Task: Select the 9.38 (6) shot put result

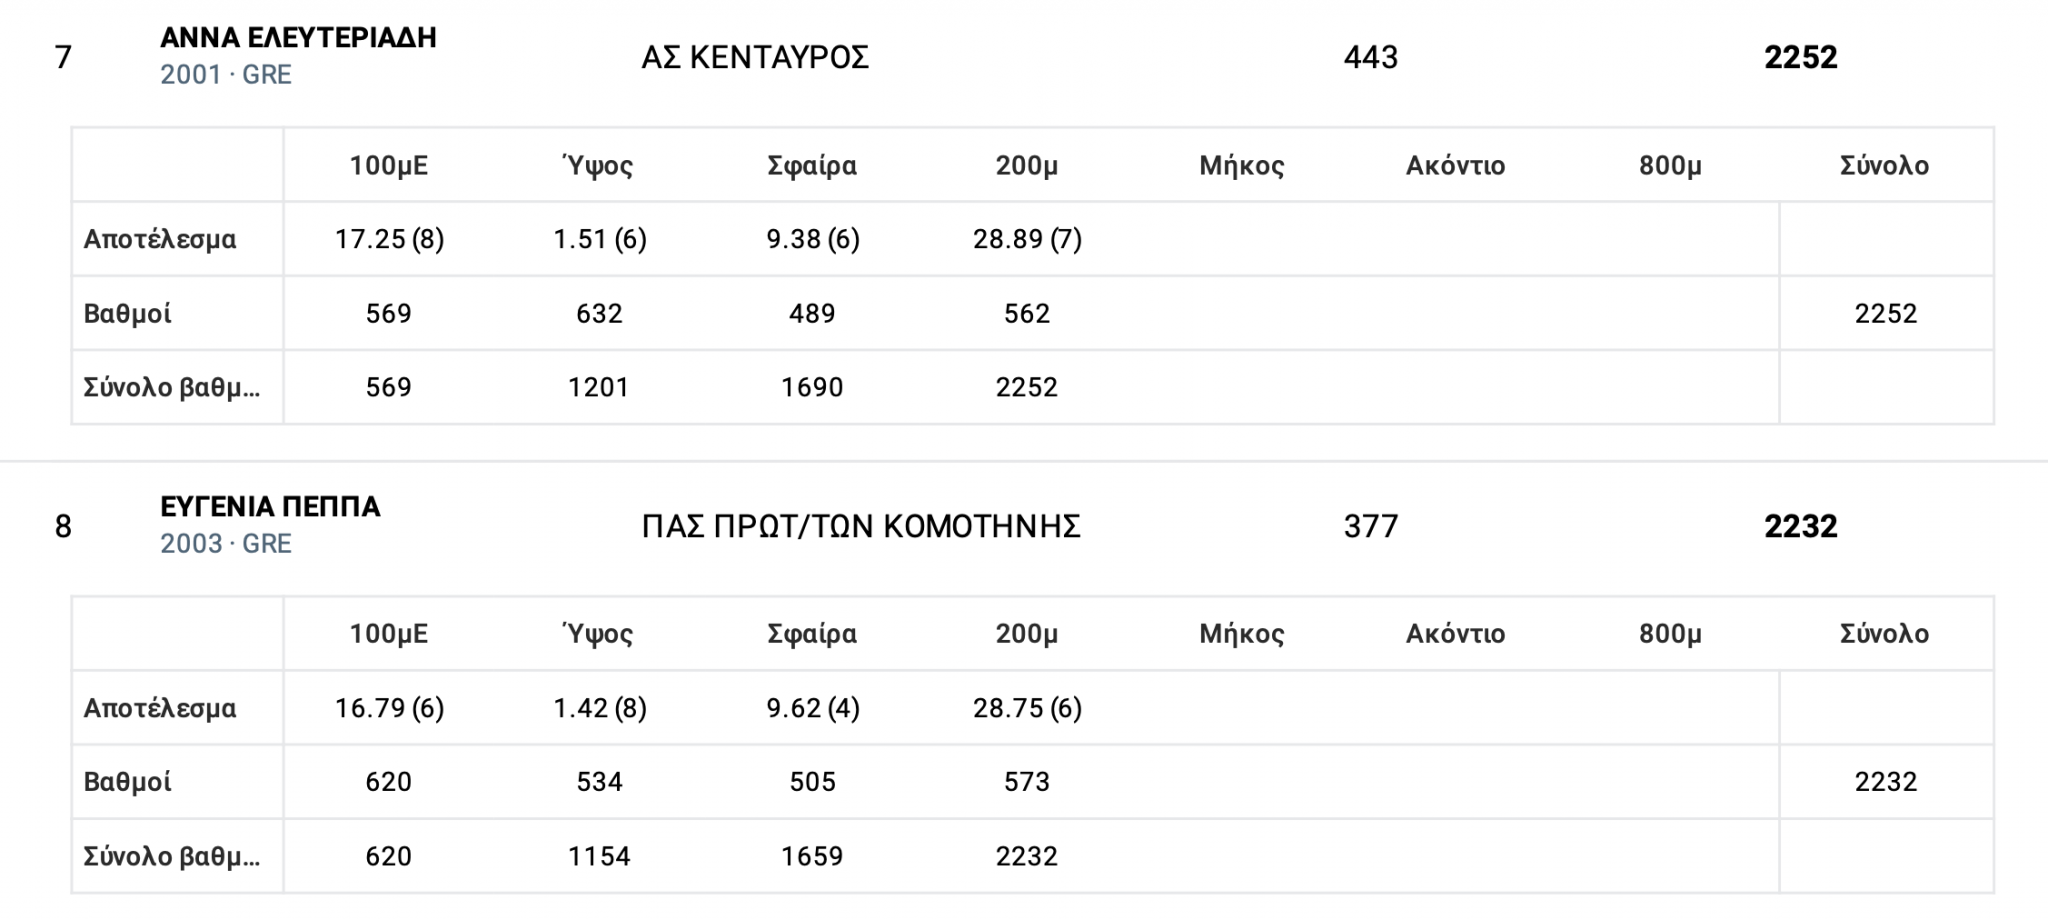Action: pyautogui.click(x=812, y=239)
